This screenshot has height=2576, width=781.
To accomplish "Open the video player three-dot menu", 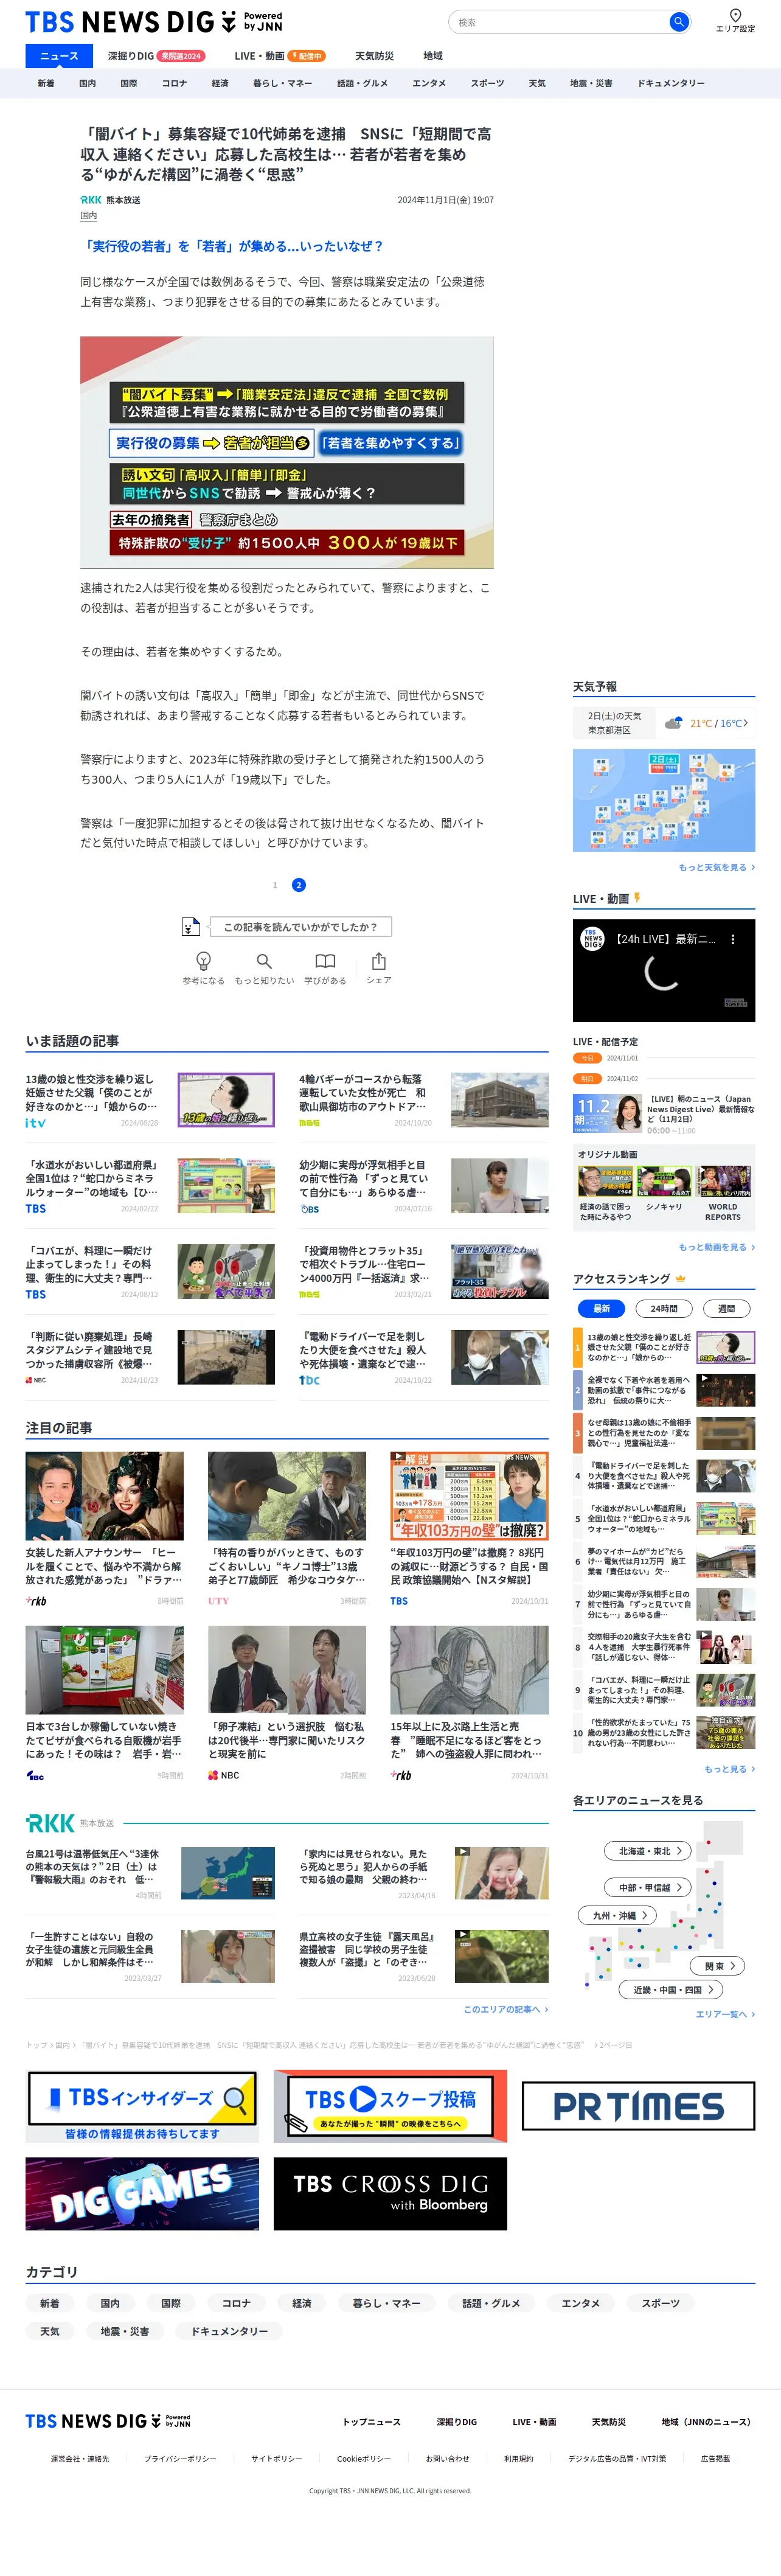I will point(733,939).
